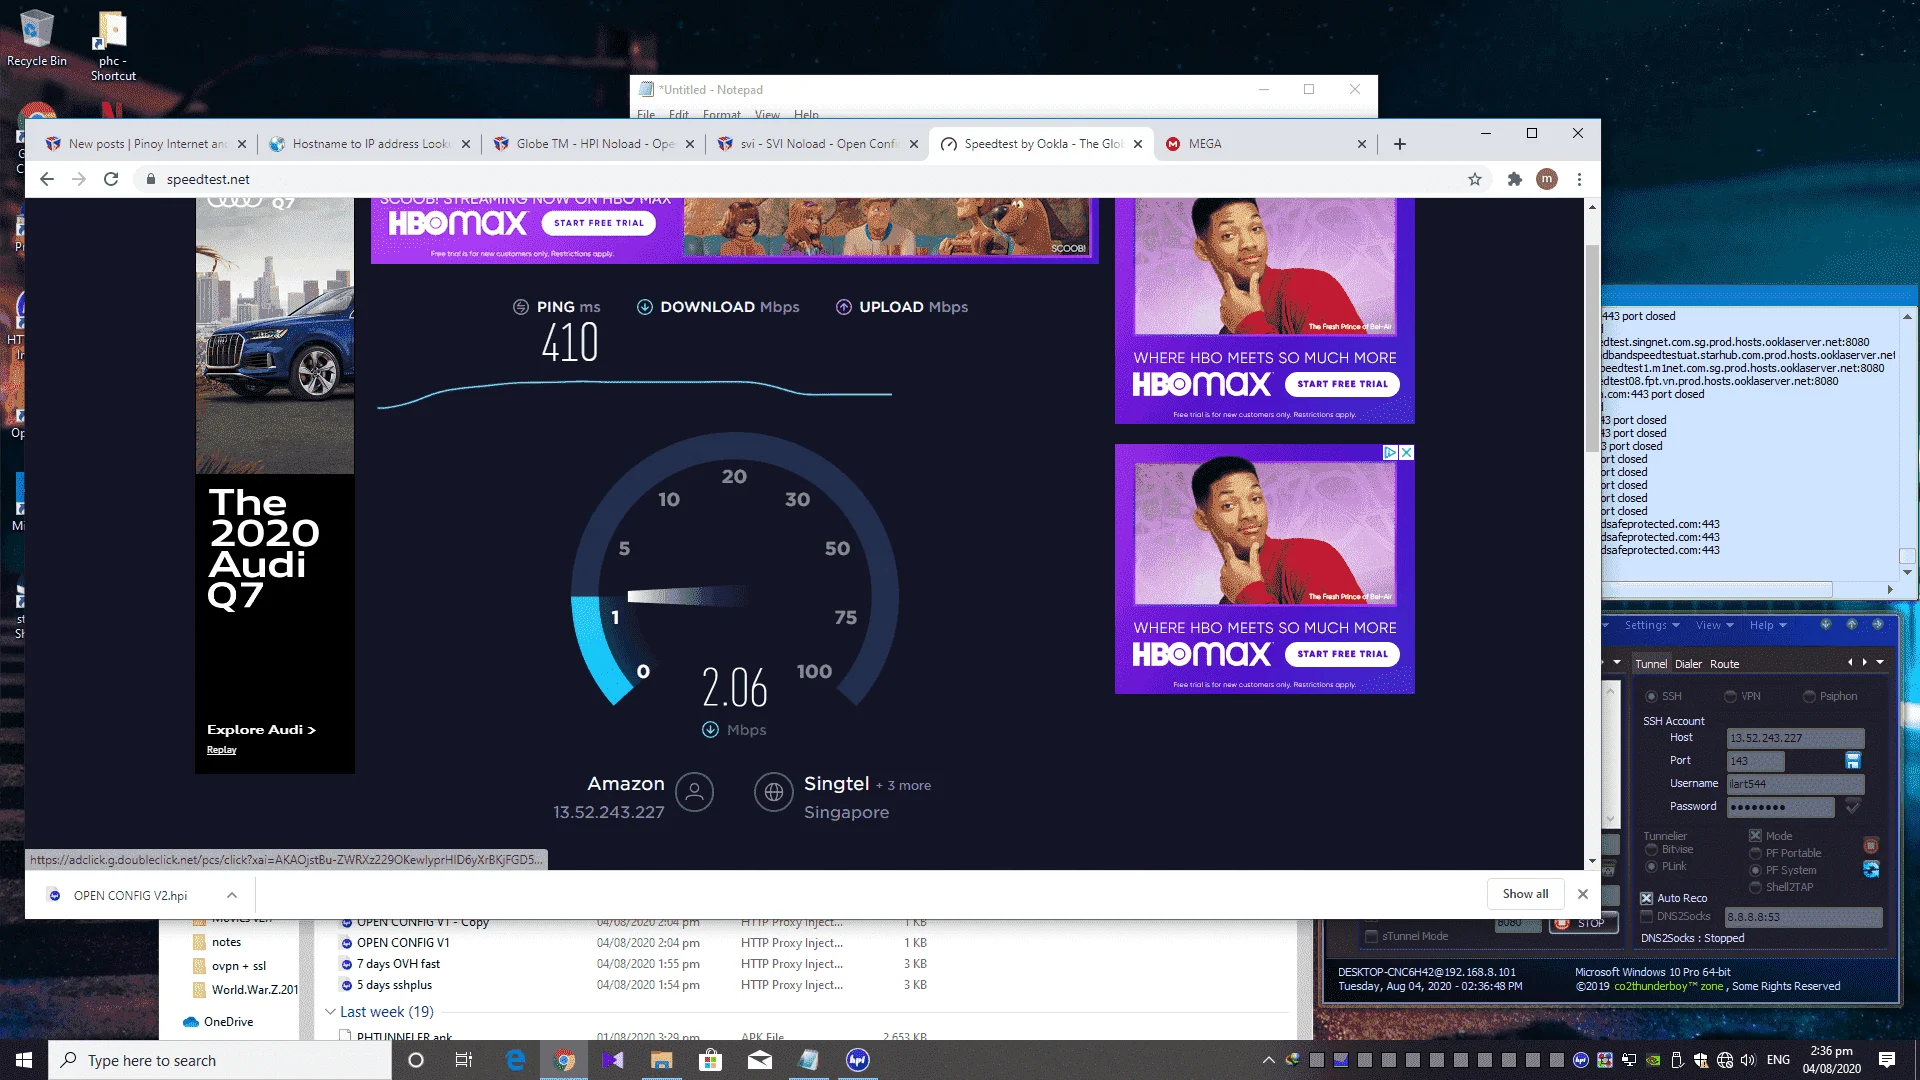Open the Mail app from the taskbar
This screenshot has width=1920, height=1080.
759,1060
